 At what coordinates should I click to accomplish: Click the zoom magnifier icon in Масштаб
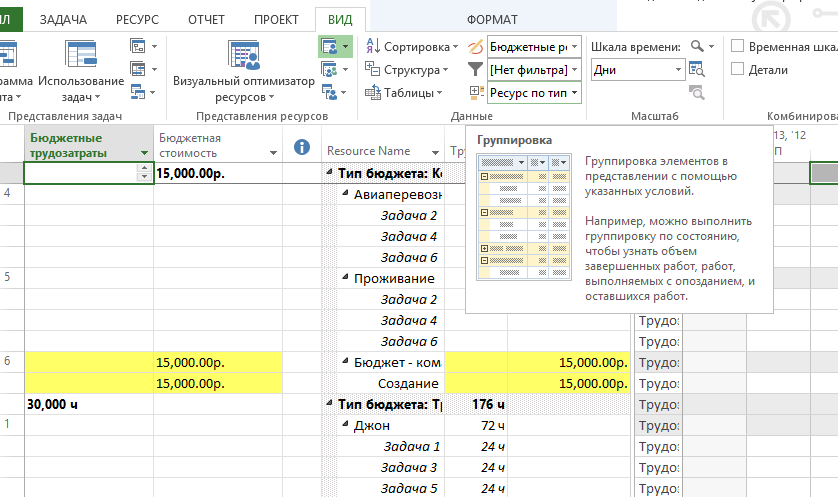tap(699, 46)
